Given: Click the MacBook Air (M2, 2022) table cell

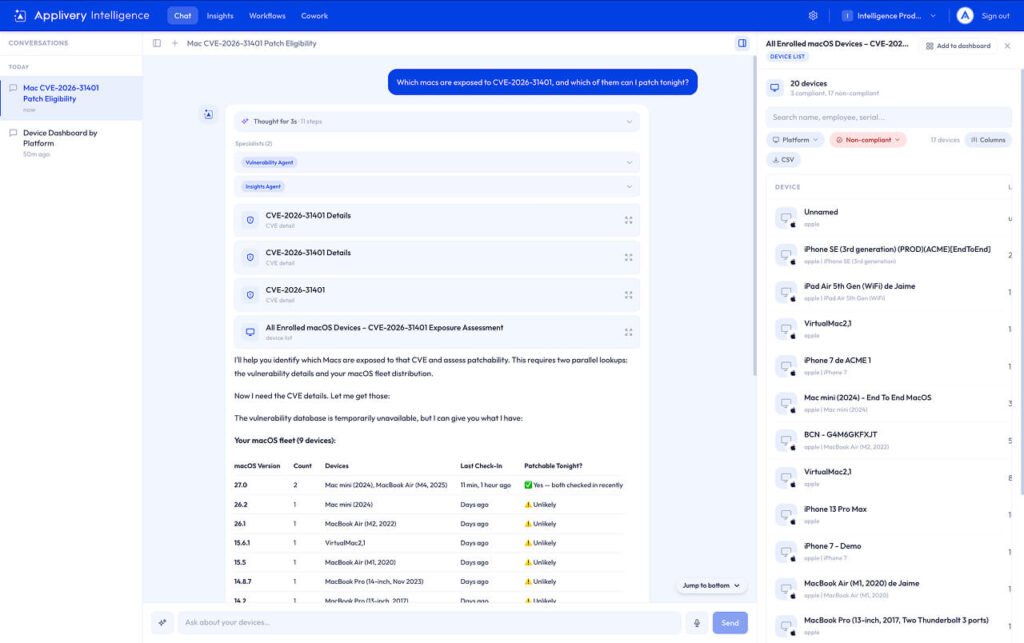Looking at the screenshot, I should pos(360,524).
